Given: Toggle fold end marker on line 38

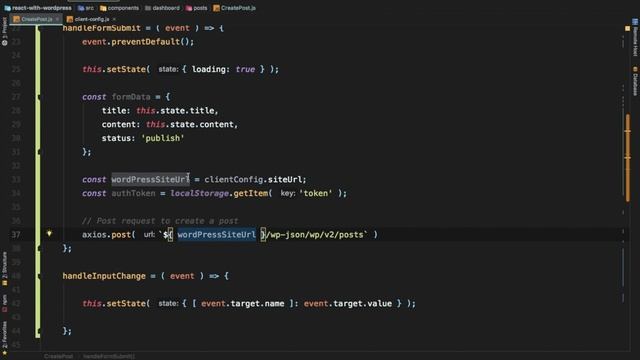Looking at the screenshot, I should (39, 248).
